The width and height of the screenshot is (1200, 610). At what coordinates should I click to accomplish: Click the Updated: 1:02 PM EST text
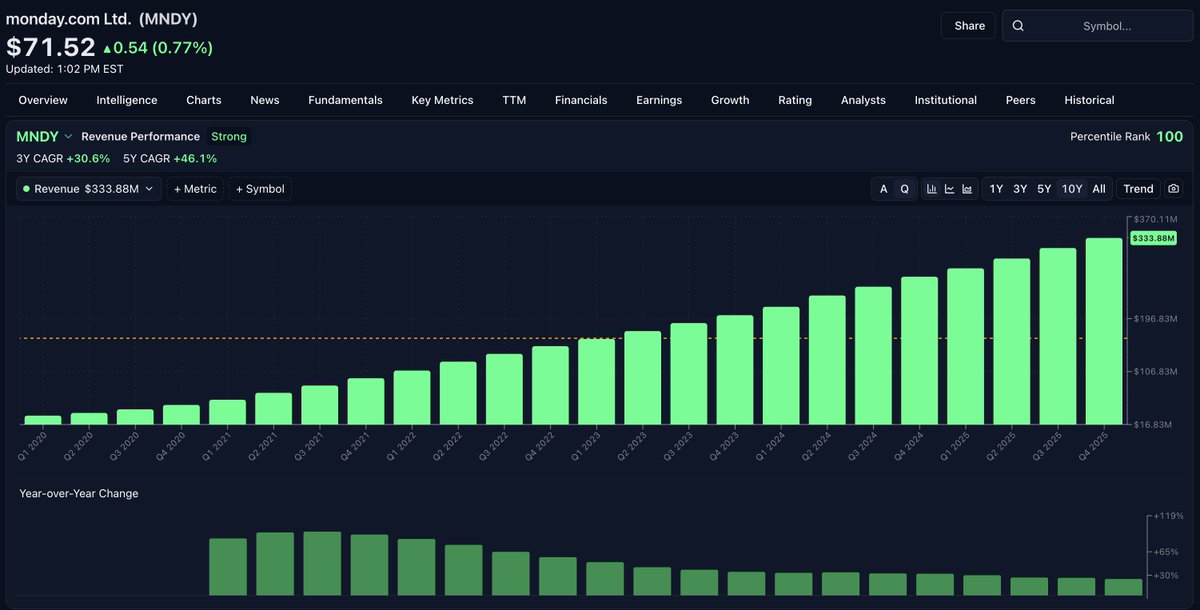pos(64,69)
